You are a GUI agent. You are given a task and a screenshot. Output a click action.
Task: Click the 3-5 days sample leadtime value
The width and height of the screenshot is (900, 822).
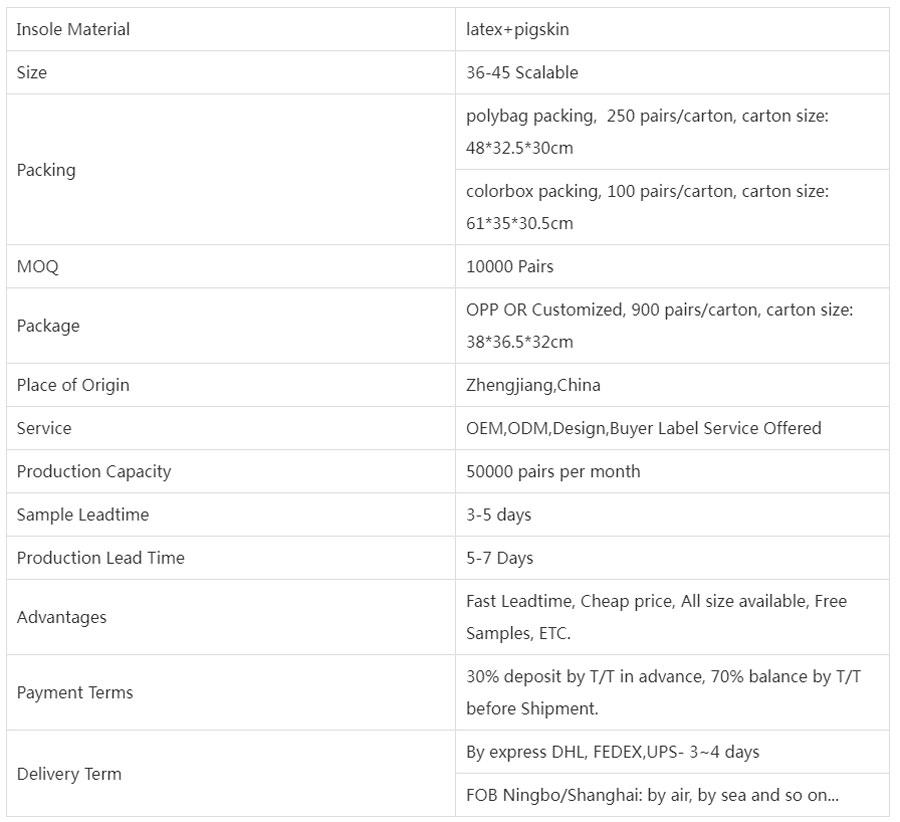point(499,514)
